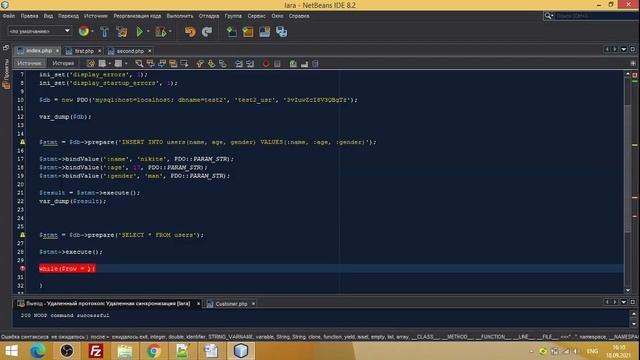Close the index.php tab
The height and width of the screenshot is (360, 640).
coord(57,51)
